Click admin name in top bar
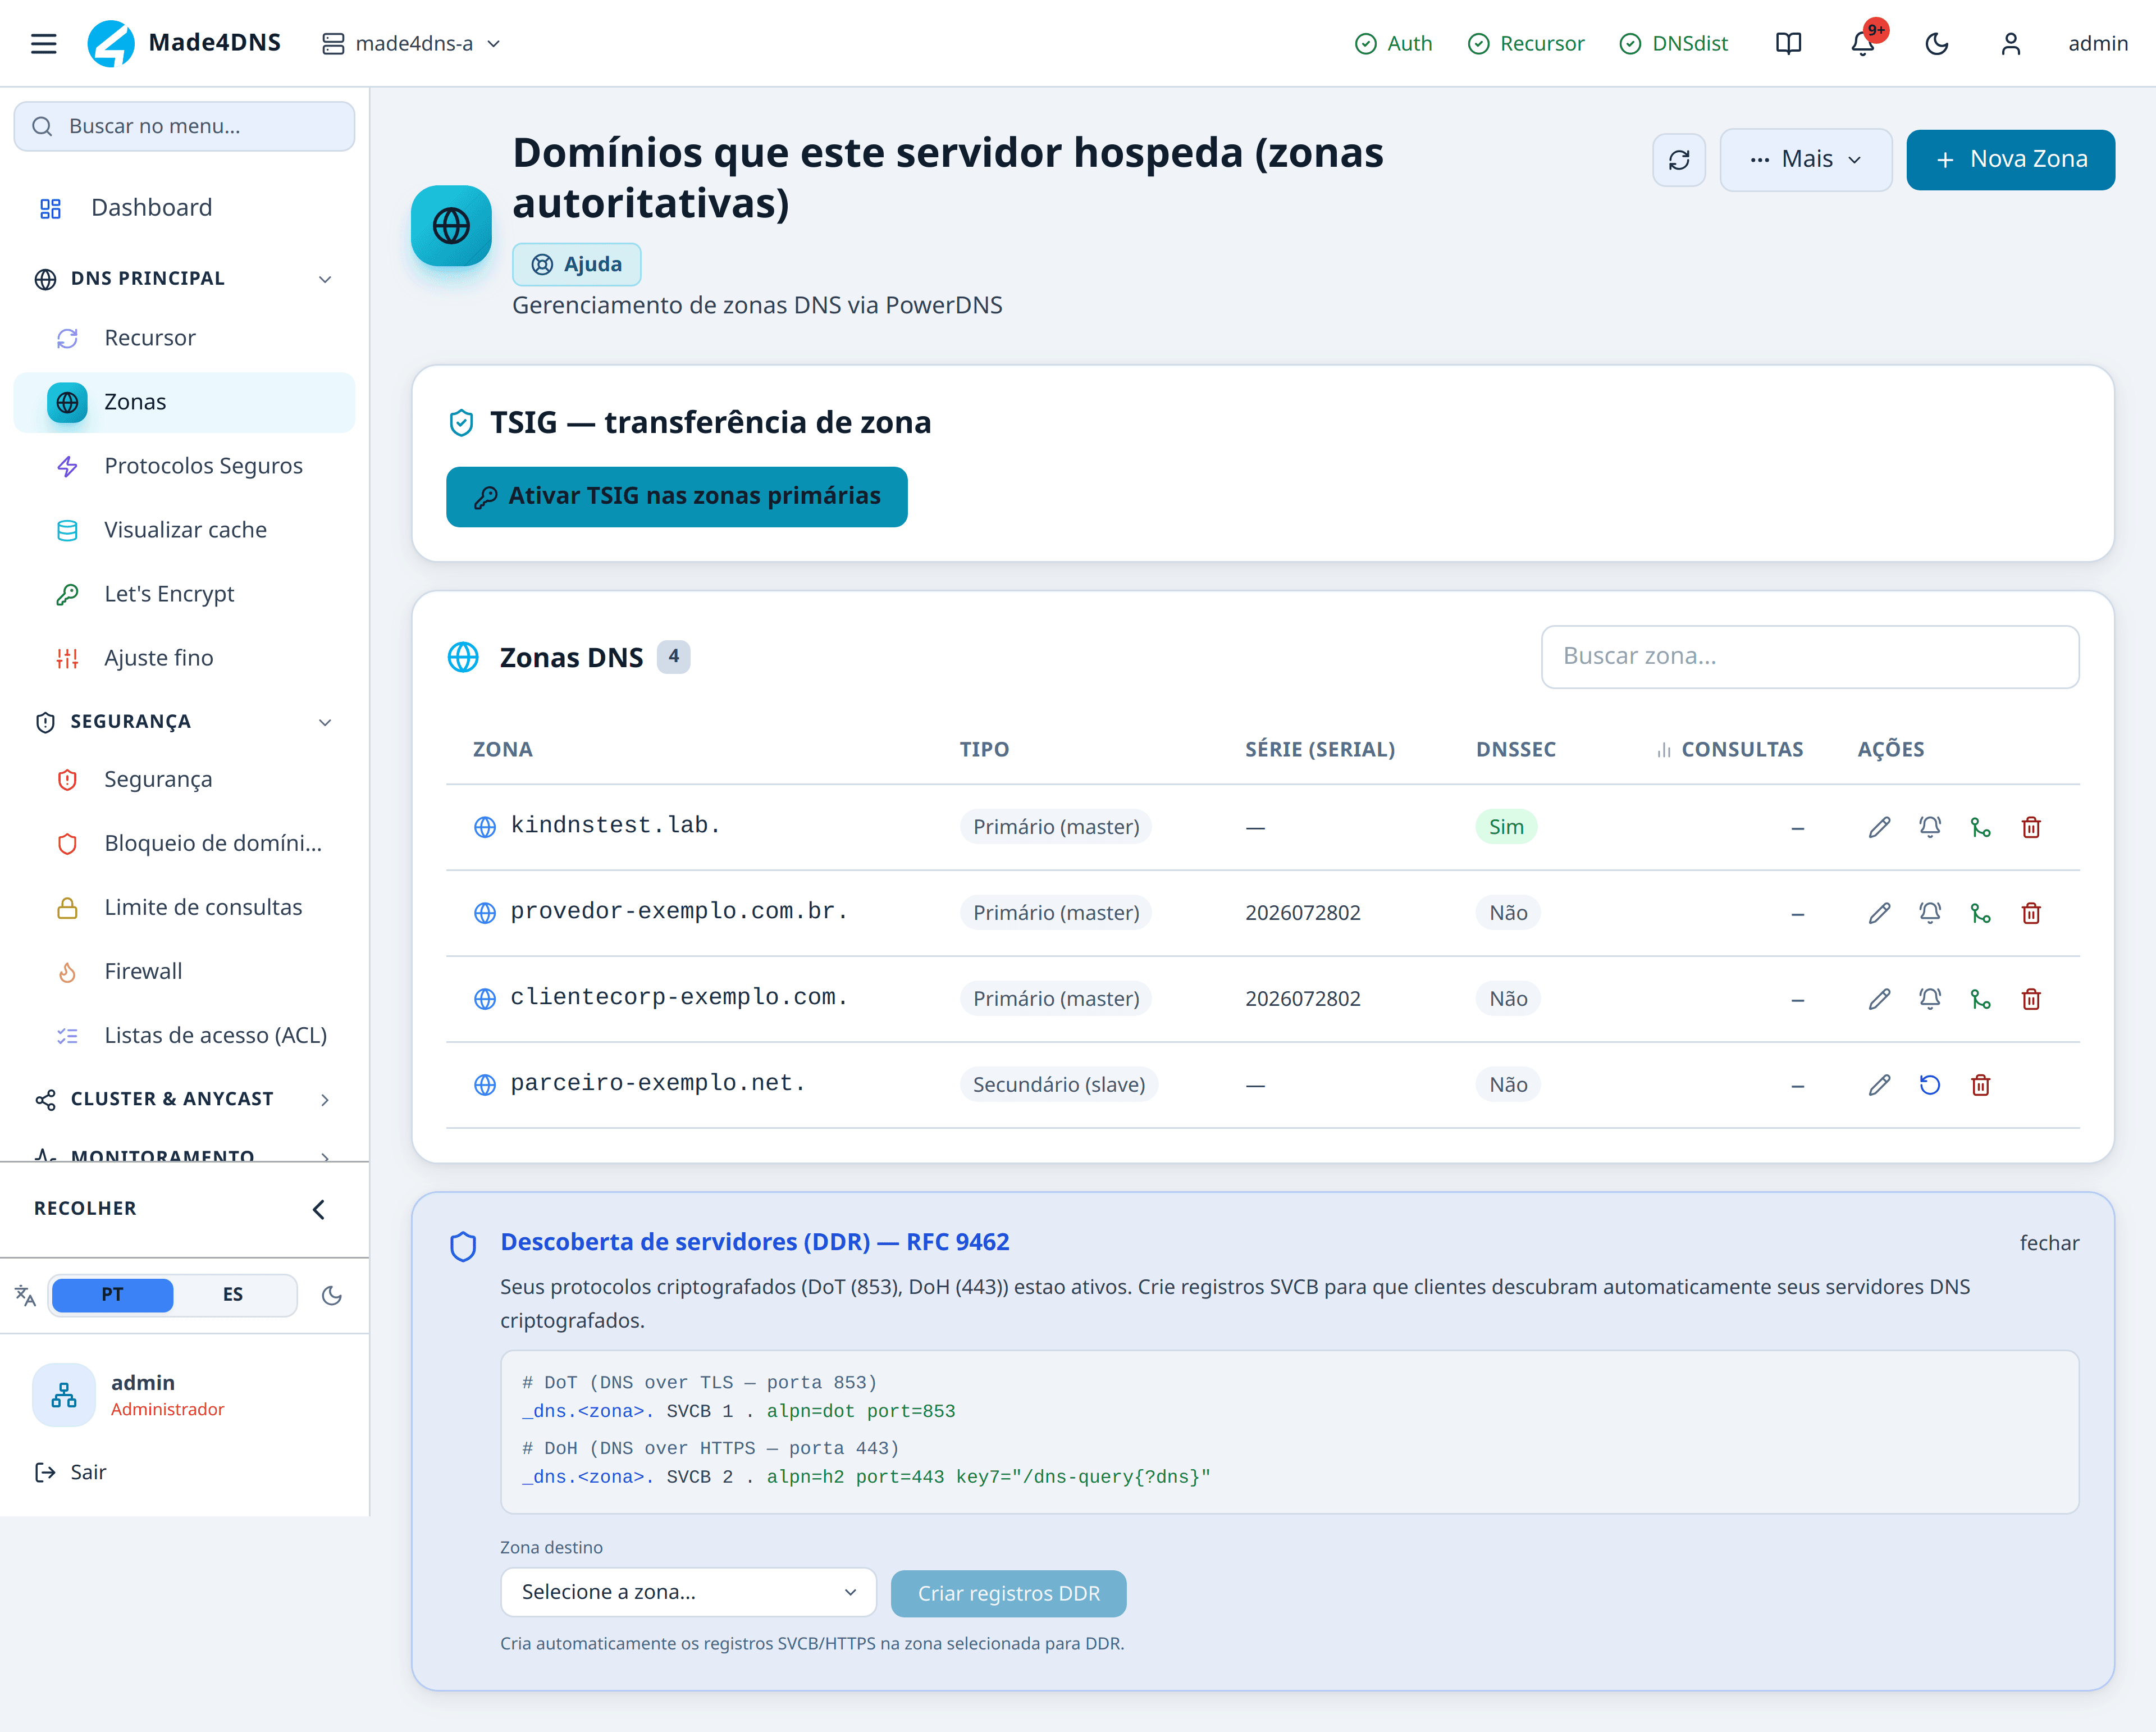This screenshot has width=2156, height=1732. (2097, 43)
